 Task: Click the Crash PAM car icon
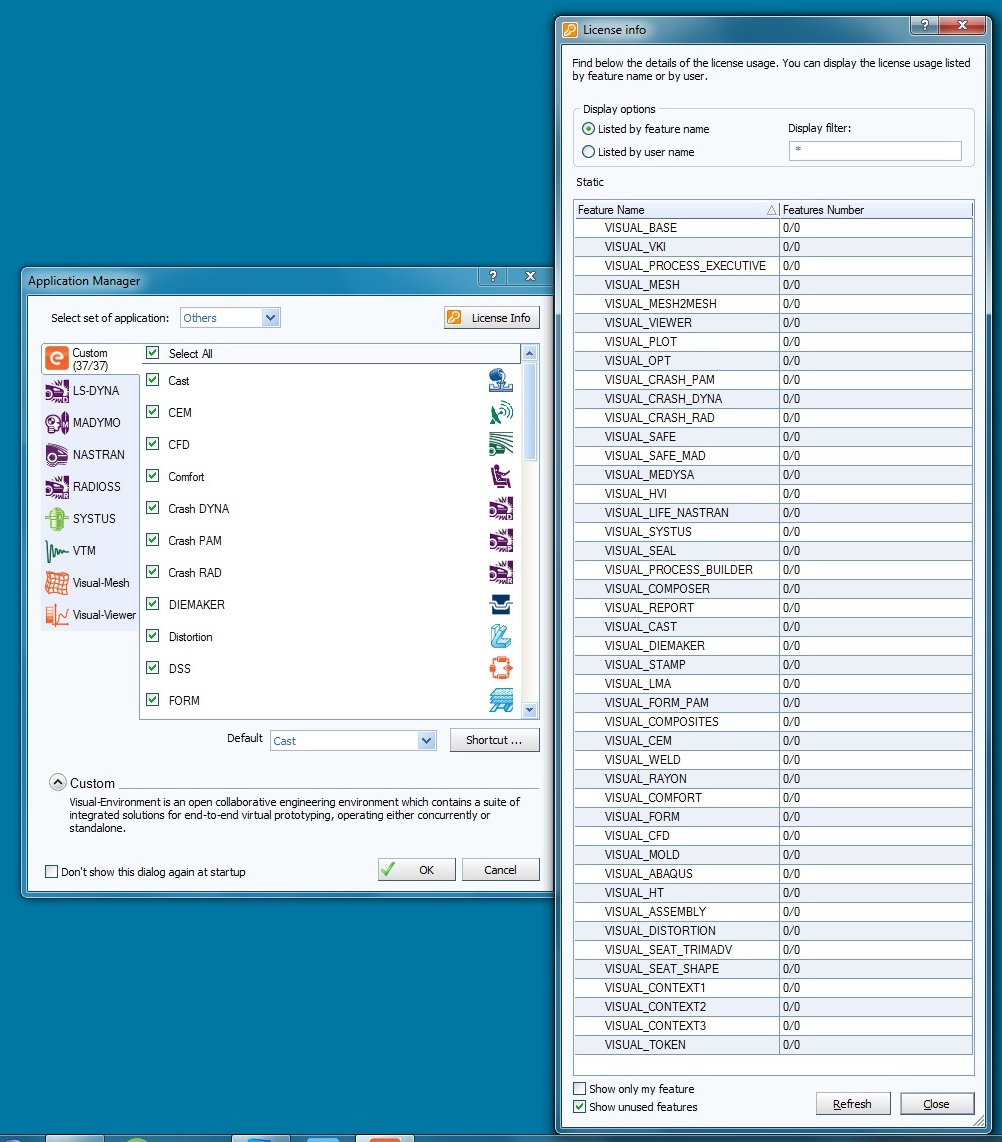(501, 540)
